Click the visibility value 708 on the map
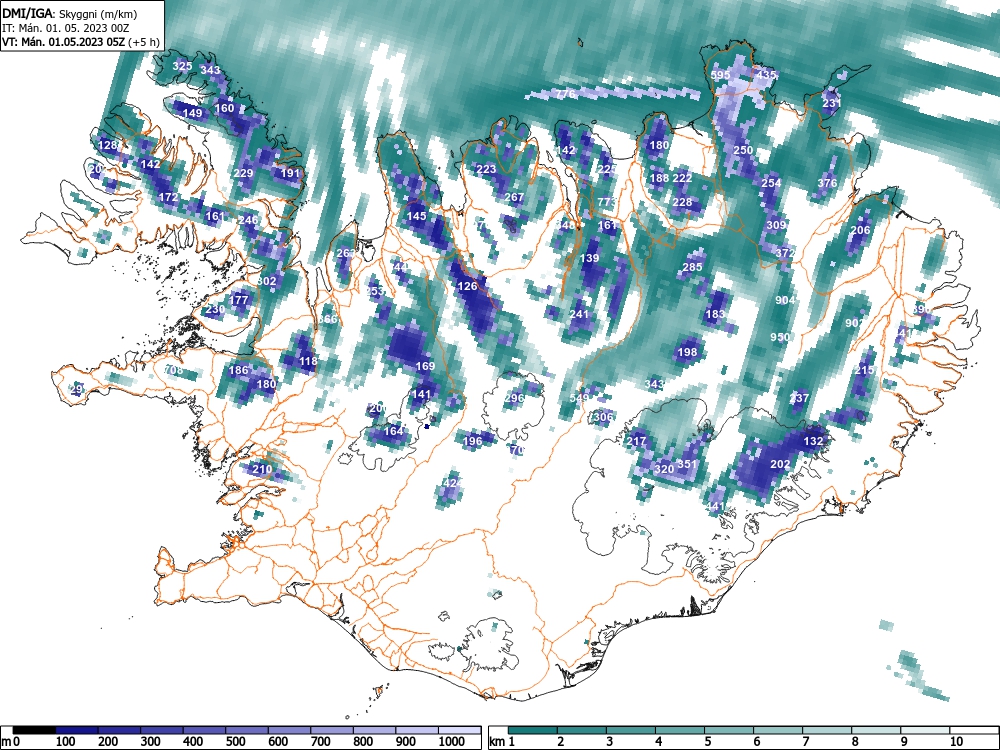The height and width of the screenshot is (750, 1000). (x=173, y=370)
